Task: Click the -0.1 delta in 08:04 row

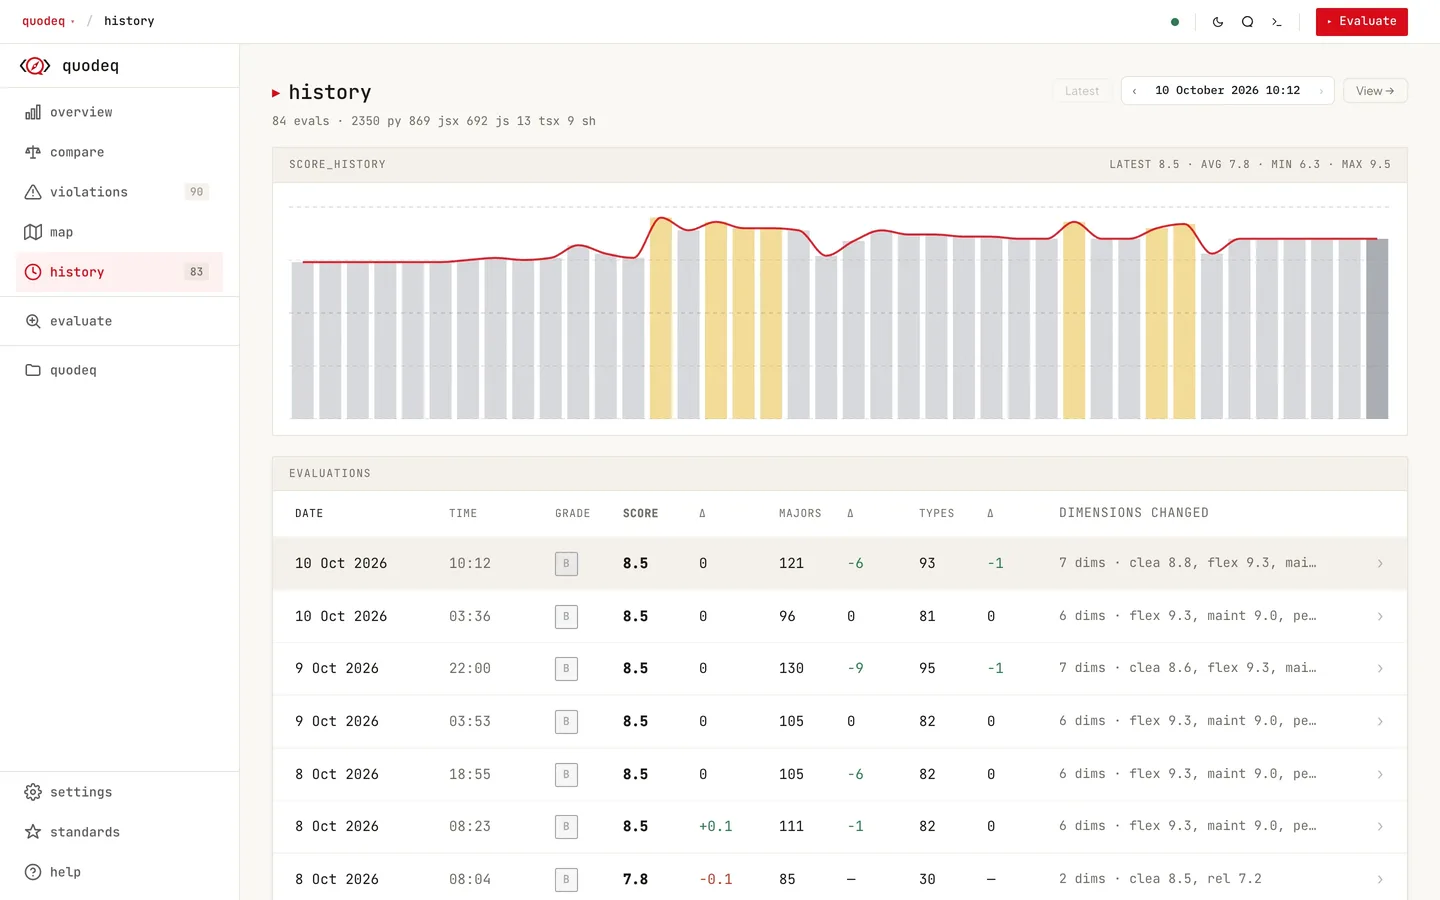Action: pyautogui.click(x=716, y=879)
